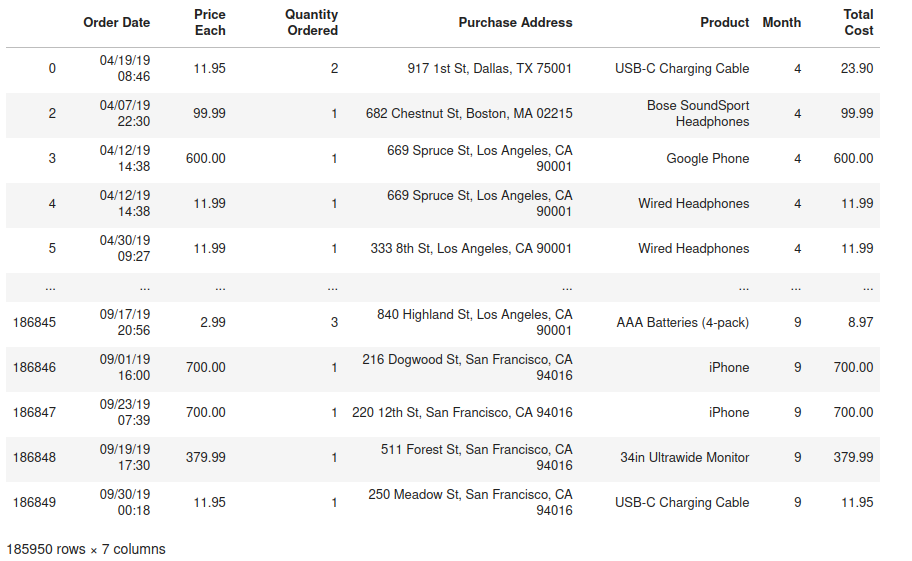The width and height of the screenshot is (912, 561).
Task: Select the 682 Chestnut St, Boston address
Action: (469, 114)
